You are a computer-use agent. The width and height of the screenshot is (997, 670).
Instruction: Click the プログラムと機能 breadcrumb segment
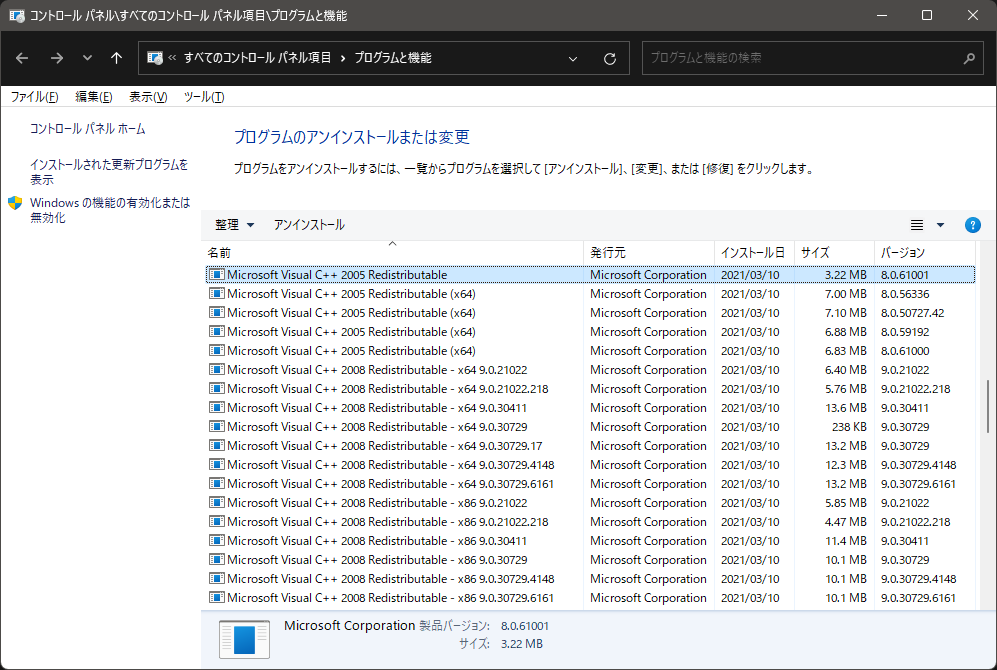(393, 58)
